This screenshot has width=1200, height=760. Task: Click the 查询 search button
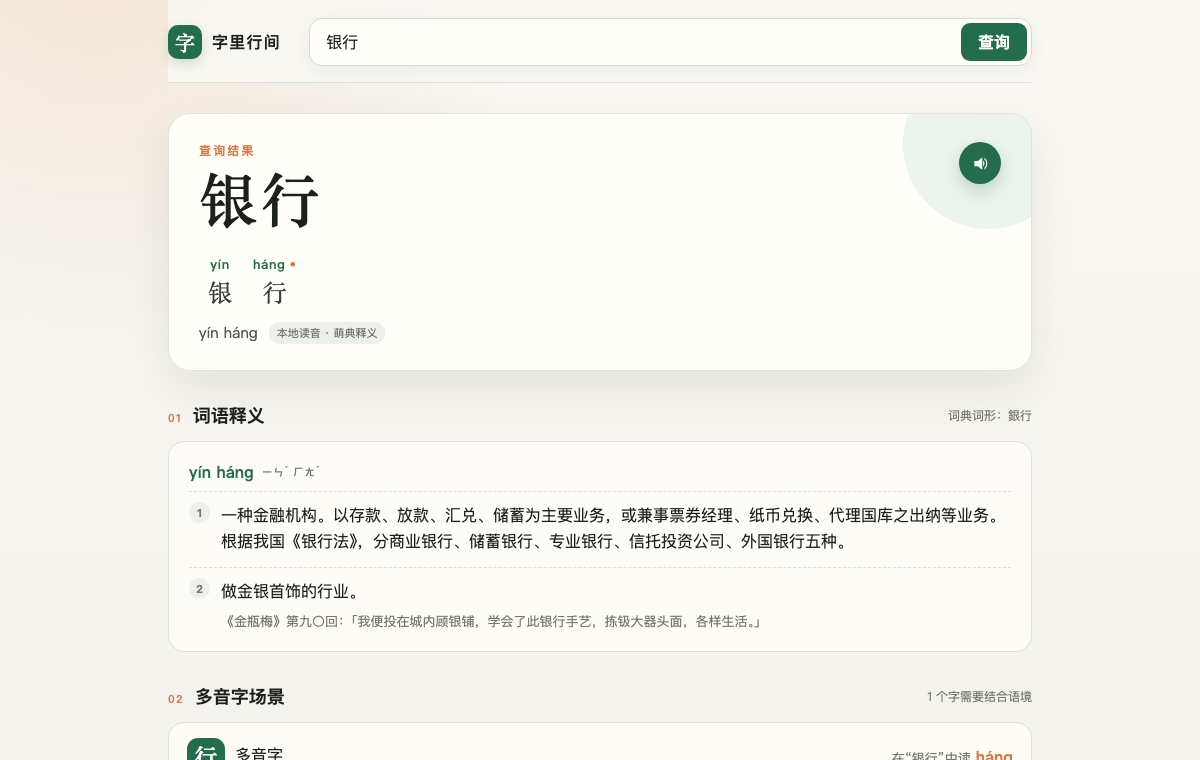click(x=994, y=42)
